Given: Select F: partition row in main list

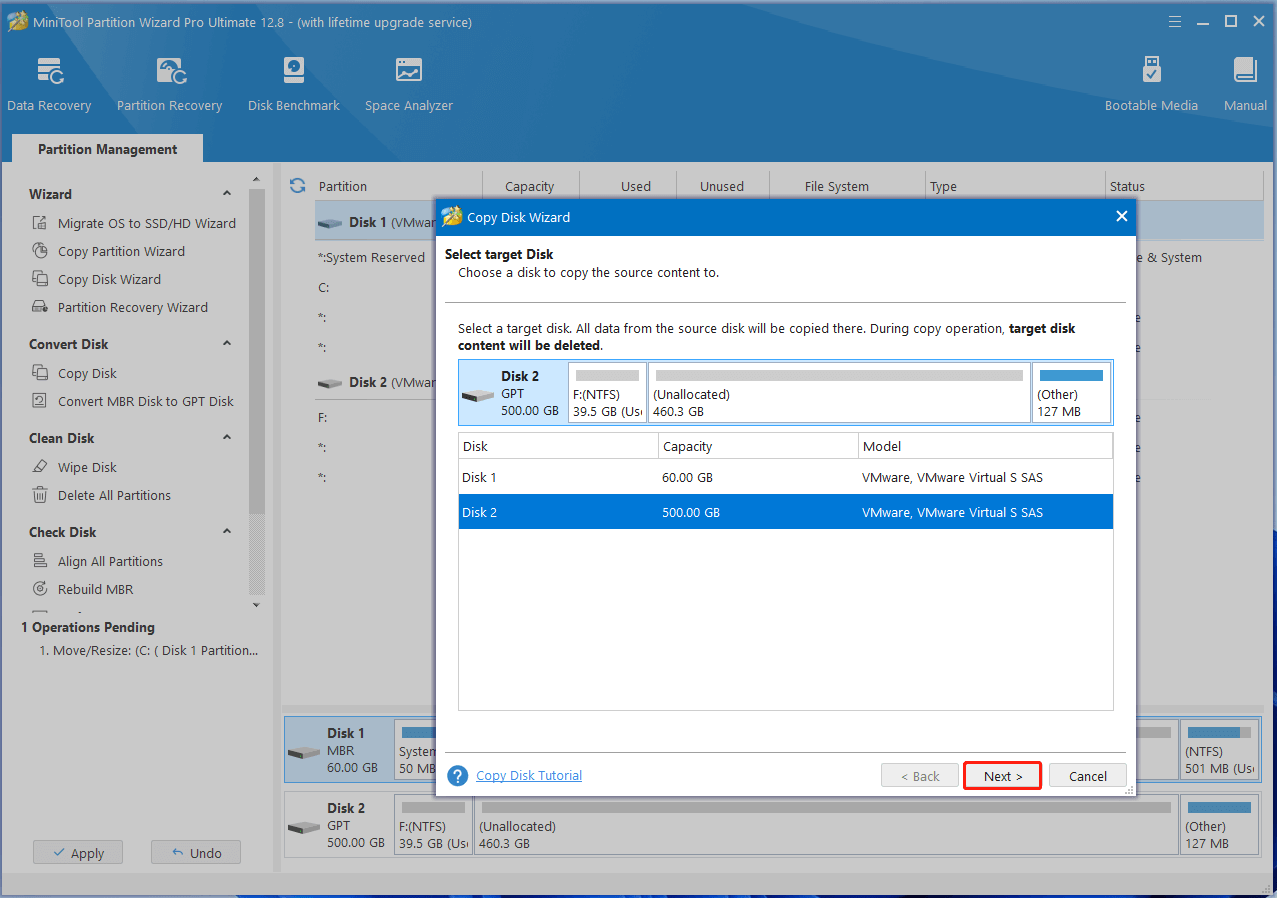Looking at the screenshot, I should [x=375, y=417].
